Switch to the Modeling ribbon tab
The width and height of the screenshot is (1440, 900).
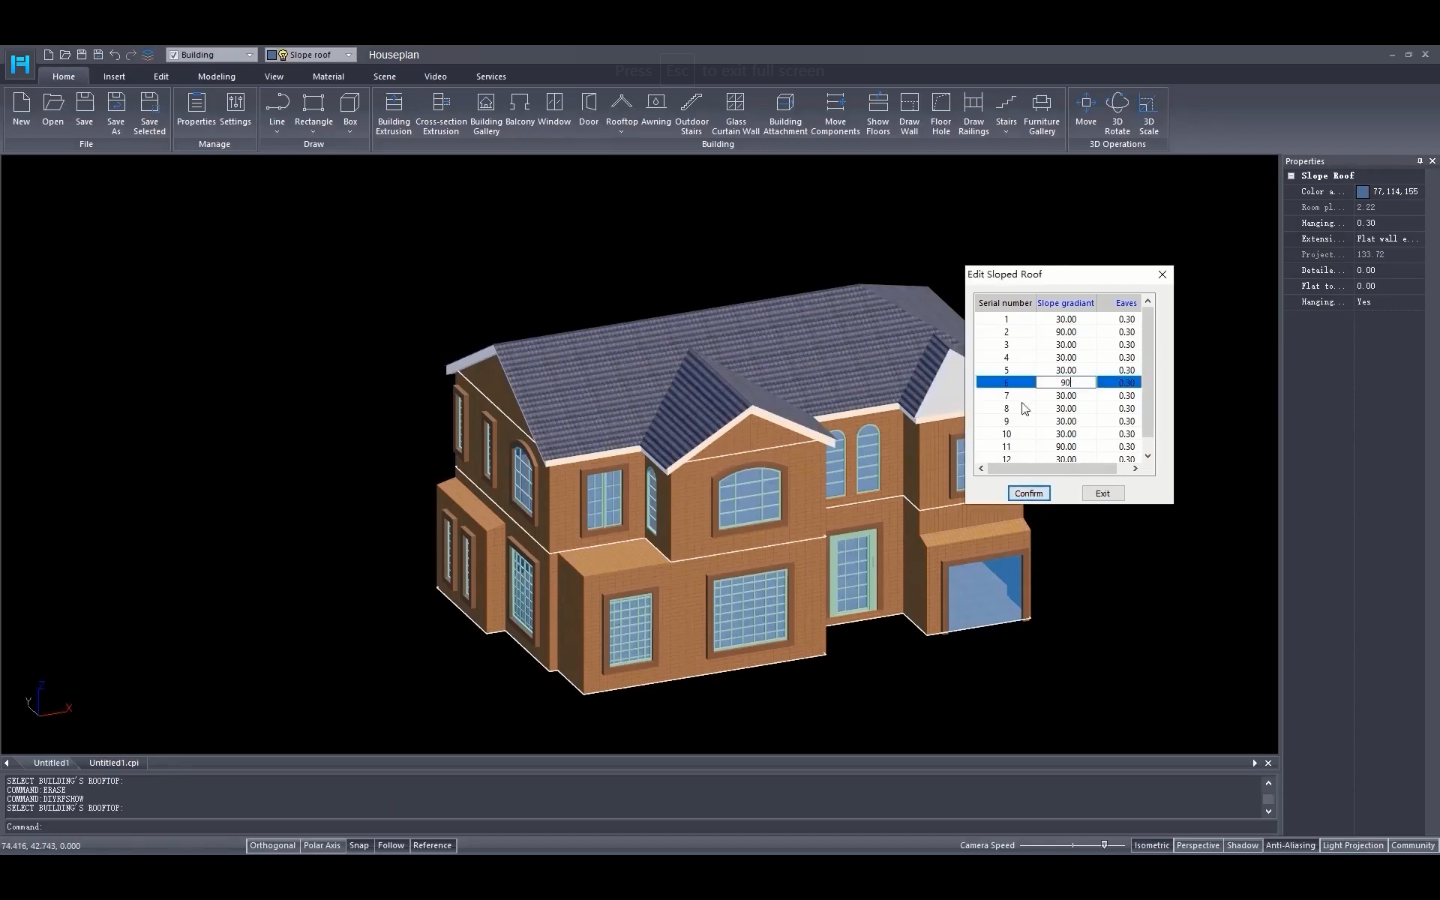tap(217, 76)
